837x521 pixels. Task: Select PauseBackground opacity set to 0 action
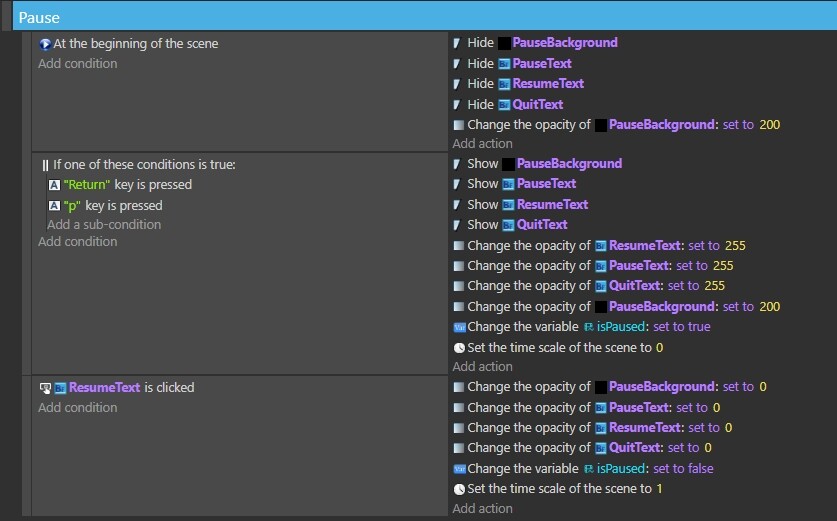click(610, 387)
